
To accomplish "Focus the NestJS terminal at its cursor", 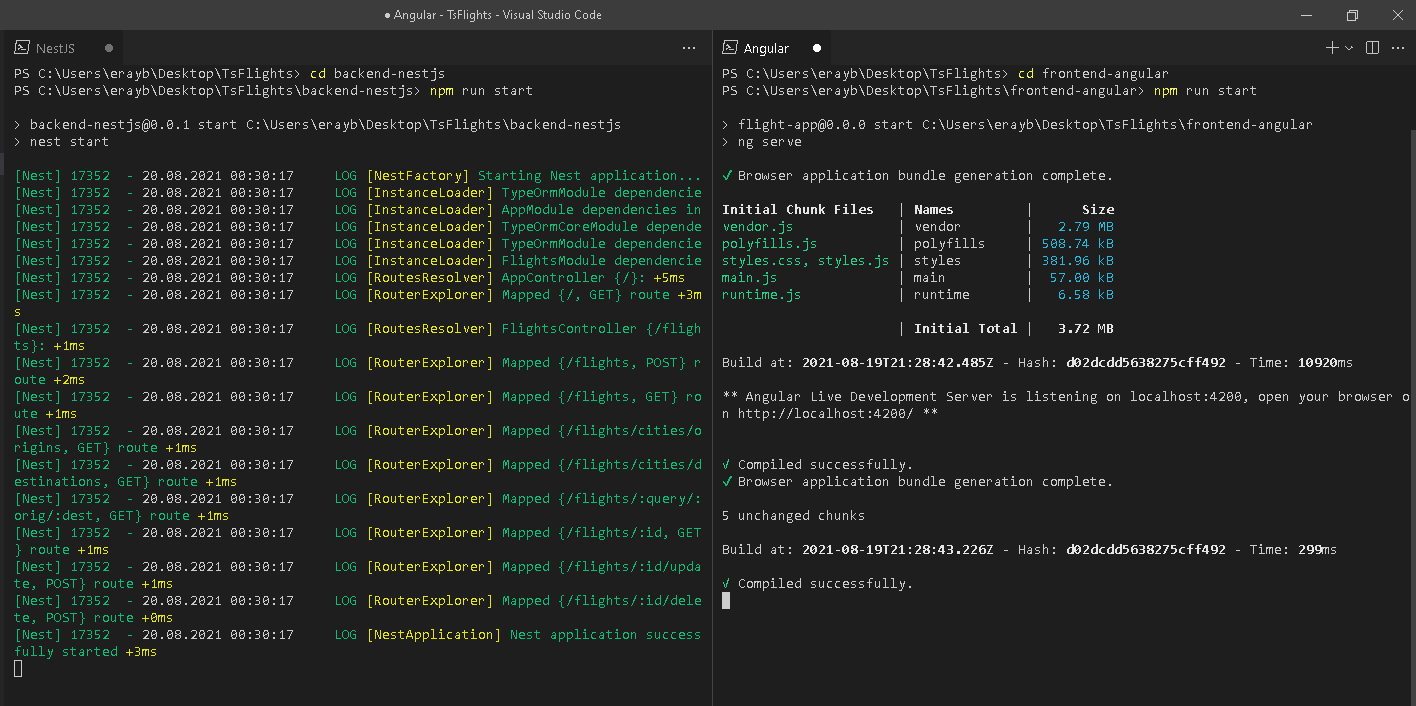I will pyautogui.click(x=18, y=669).
